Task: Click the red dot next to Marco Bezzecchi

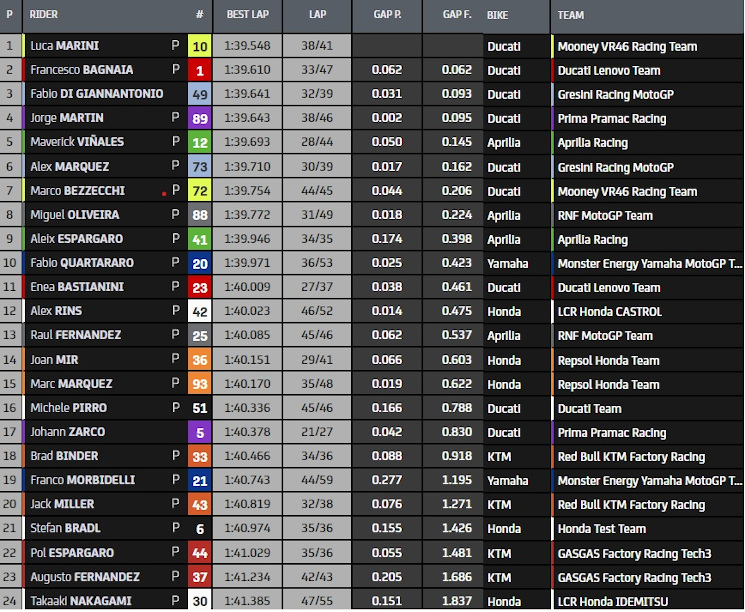Action: (x=164, y=191)
